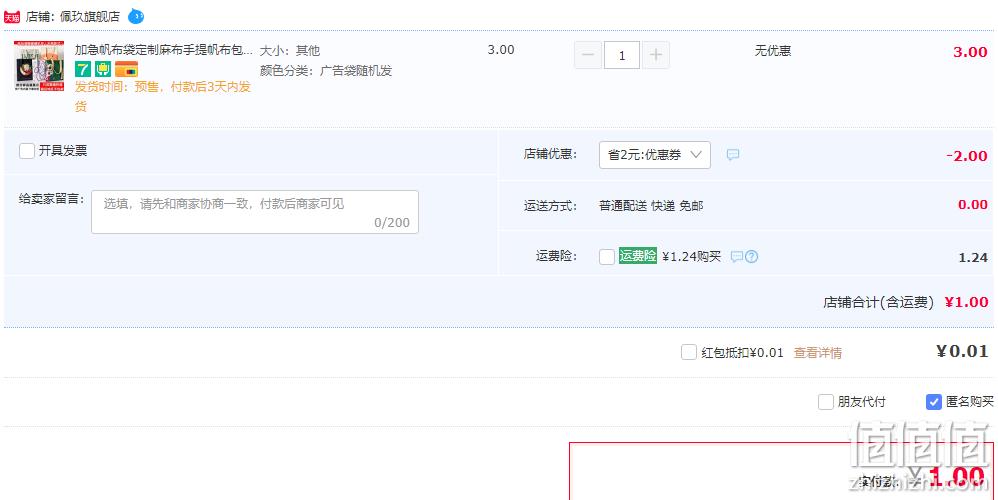Click the 颜色分类: 广告袋随机发 text
The height and width of the screenshot is (500, 998).
(x=326, y=71)
